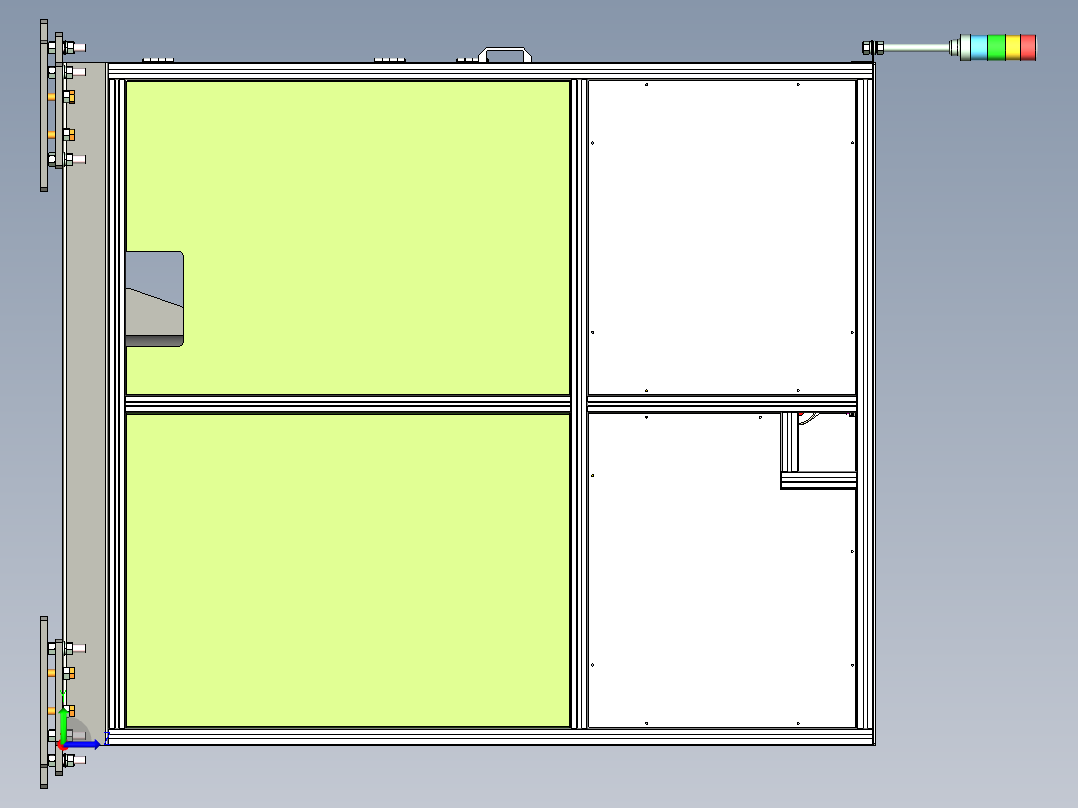Viewport: 1078px width, 808px height.
Task: Click the green segment of the signal tower light
Action: click(996, 47)
